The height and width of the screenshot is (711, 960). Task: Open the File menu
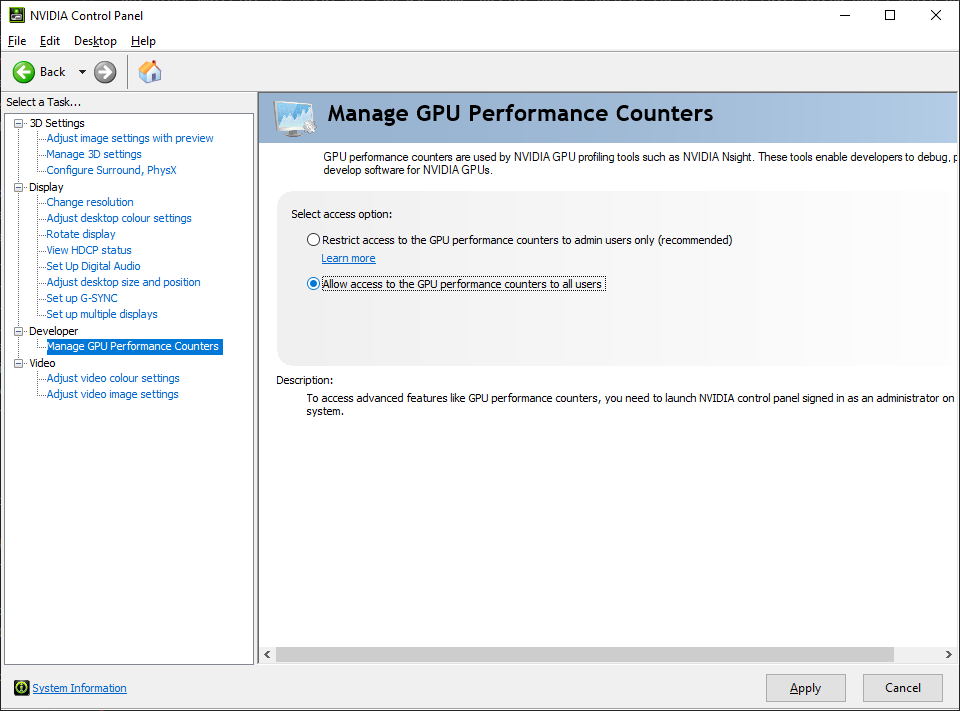pyautogui.click(x=17, y=41)
